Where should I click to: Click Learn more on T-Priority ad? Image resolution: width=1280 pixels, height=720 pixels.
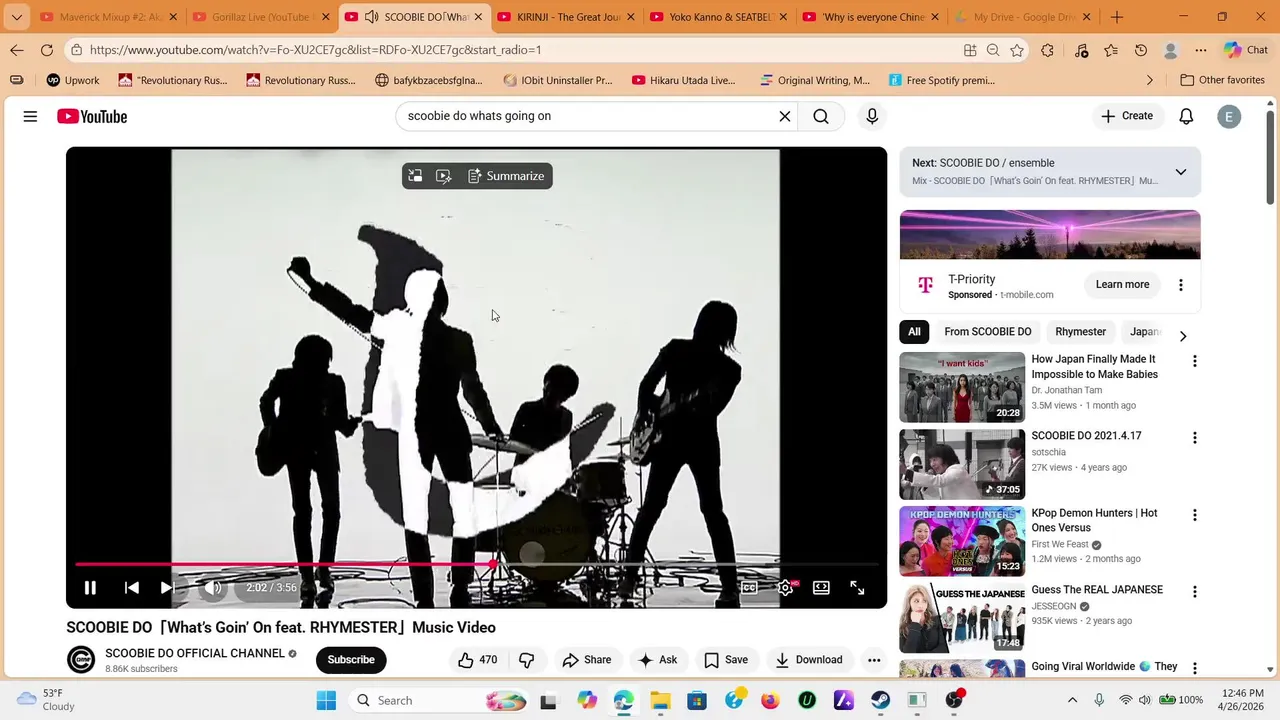click(x=1122, y=285)
